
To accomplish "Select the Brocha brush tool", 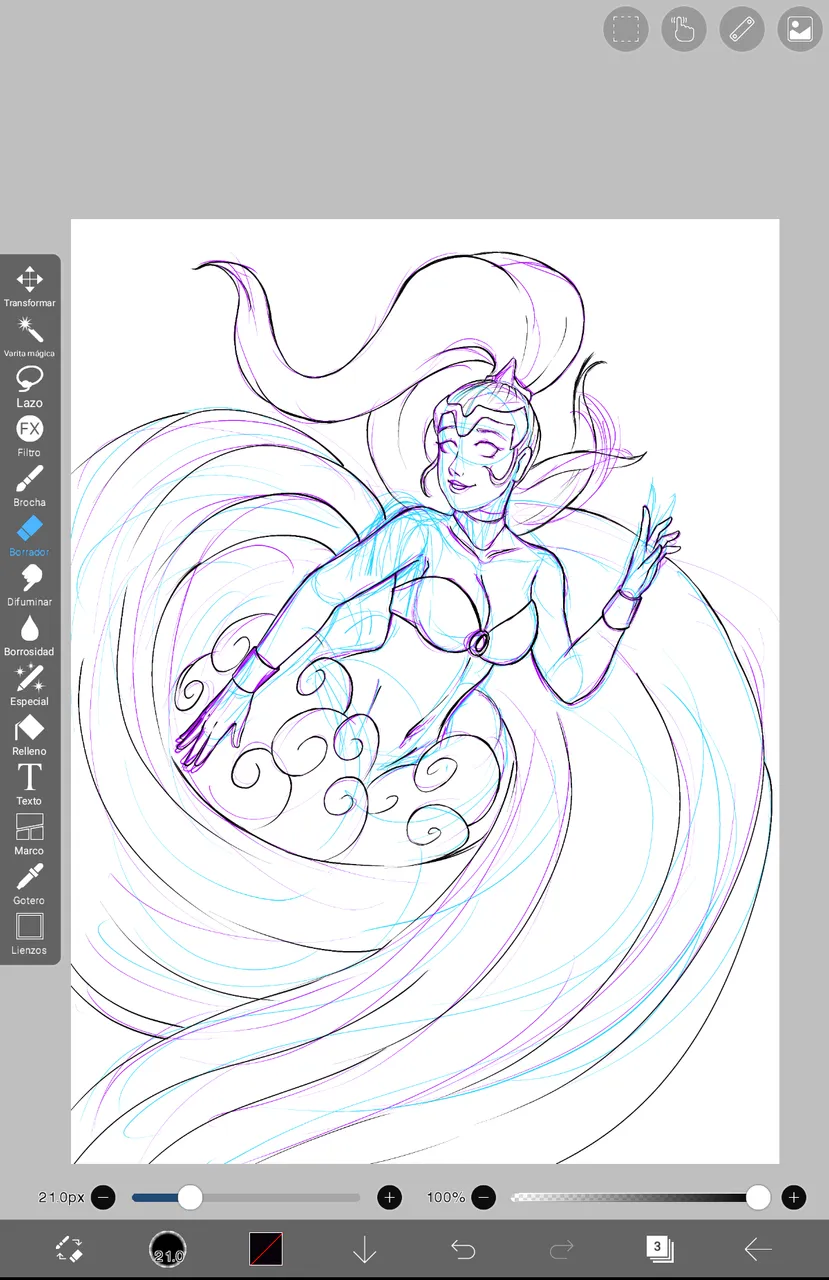I will tap(29, 485).
